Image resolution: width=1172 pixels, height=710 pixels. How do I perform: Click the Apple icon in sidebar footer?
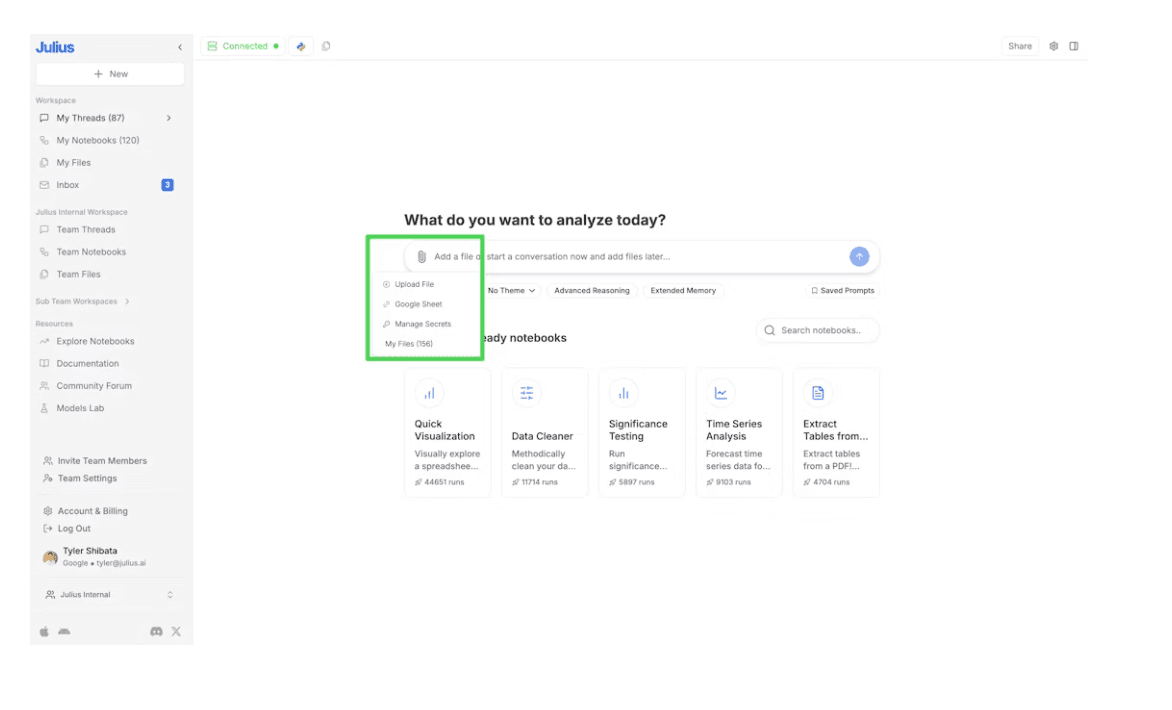(x=43, y=631)
